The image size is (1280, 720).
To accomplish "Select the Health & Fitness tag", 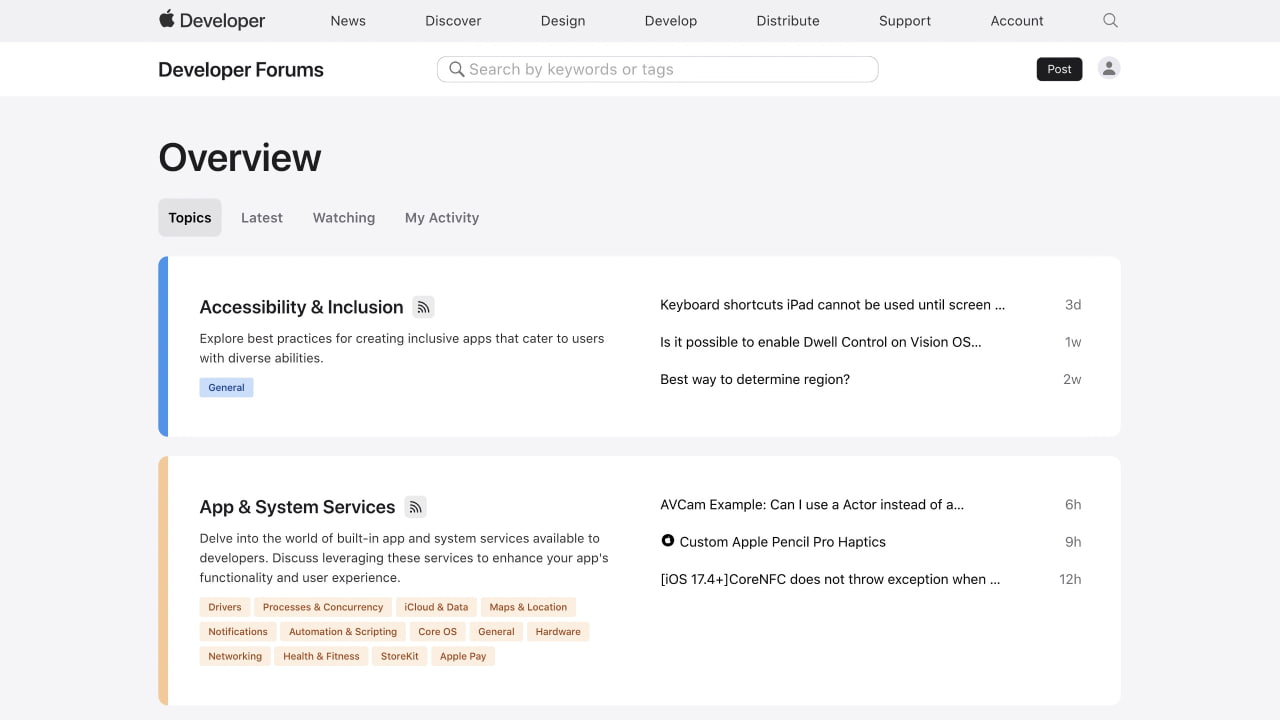I will (321, 656).
